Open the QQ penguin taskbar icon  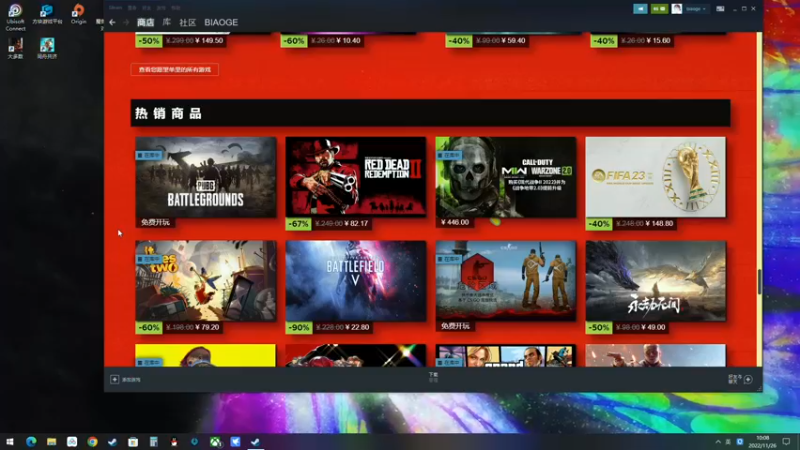click(x=174, y=441)
